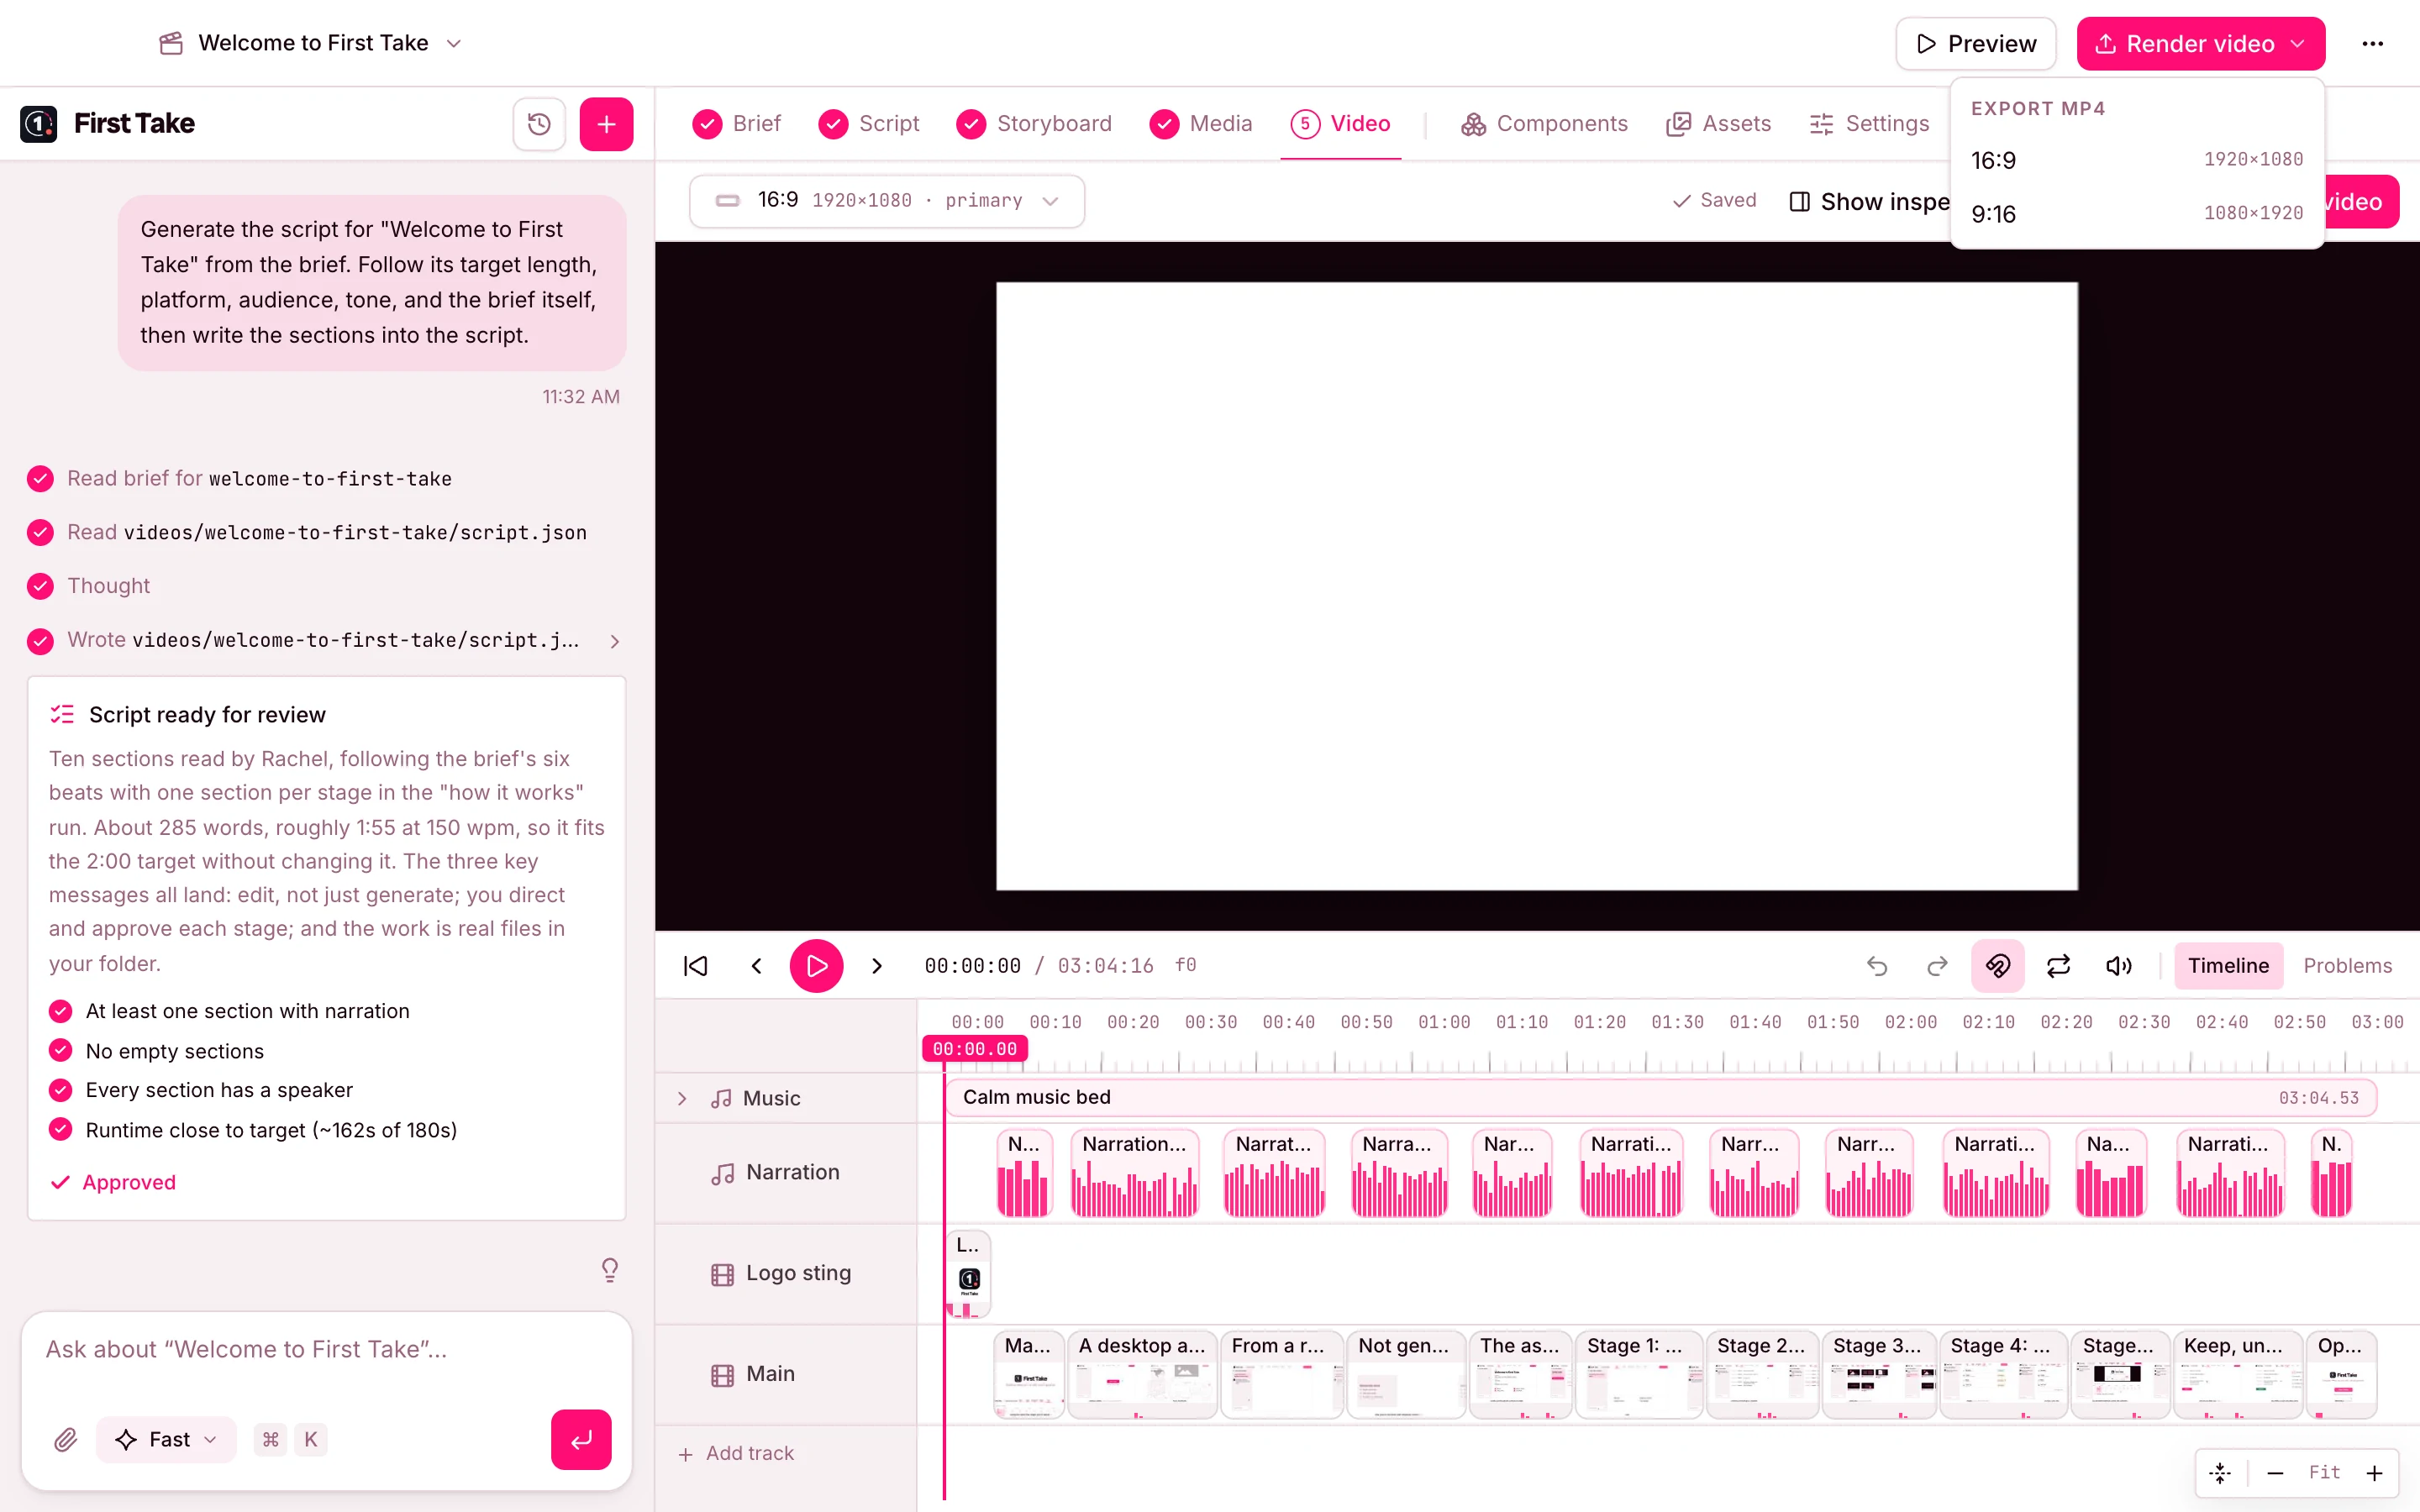Click the attach file paperclip icon
This screenshot has width=2420, height=1512.
[x=66, y=1439]
